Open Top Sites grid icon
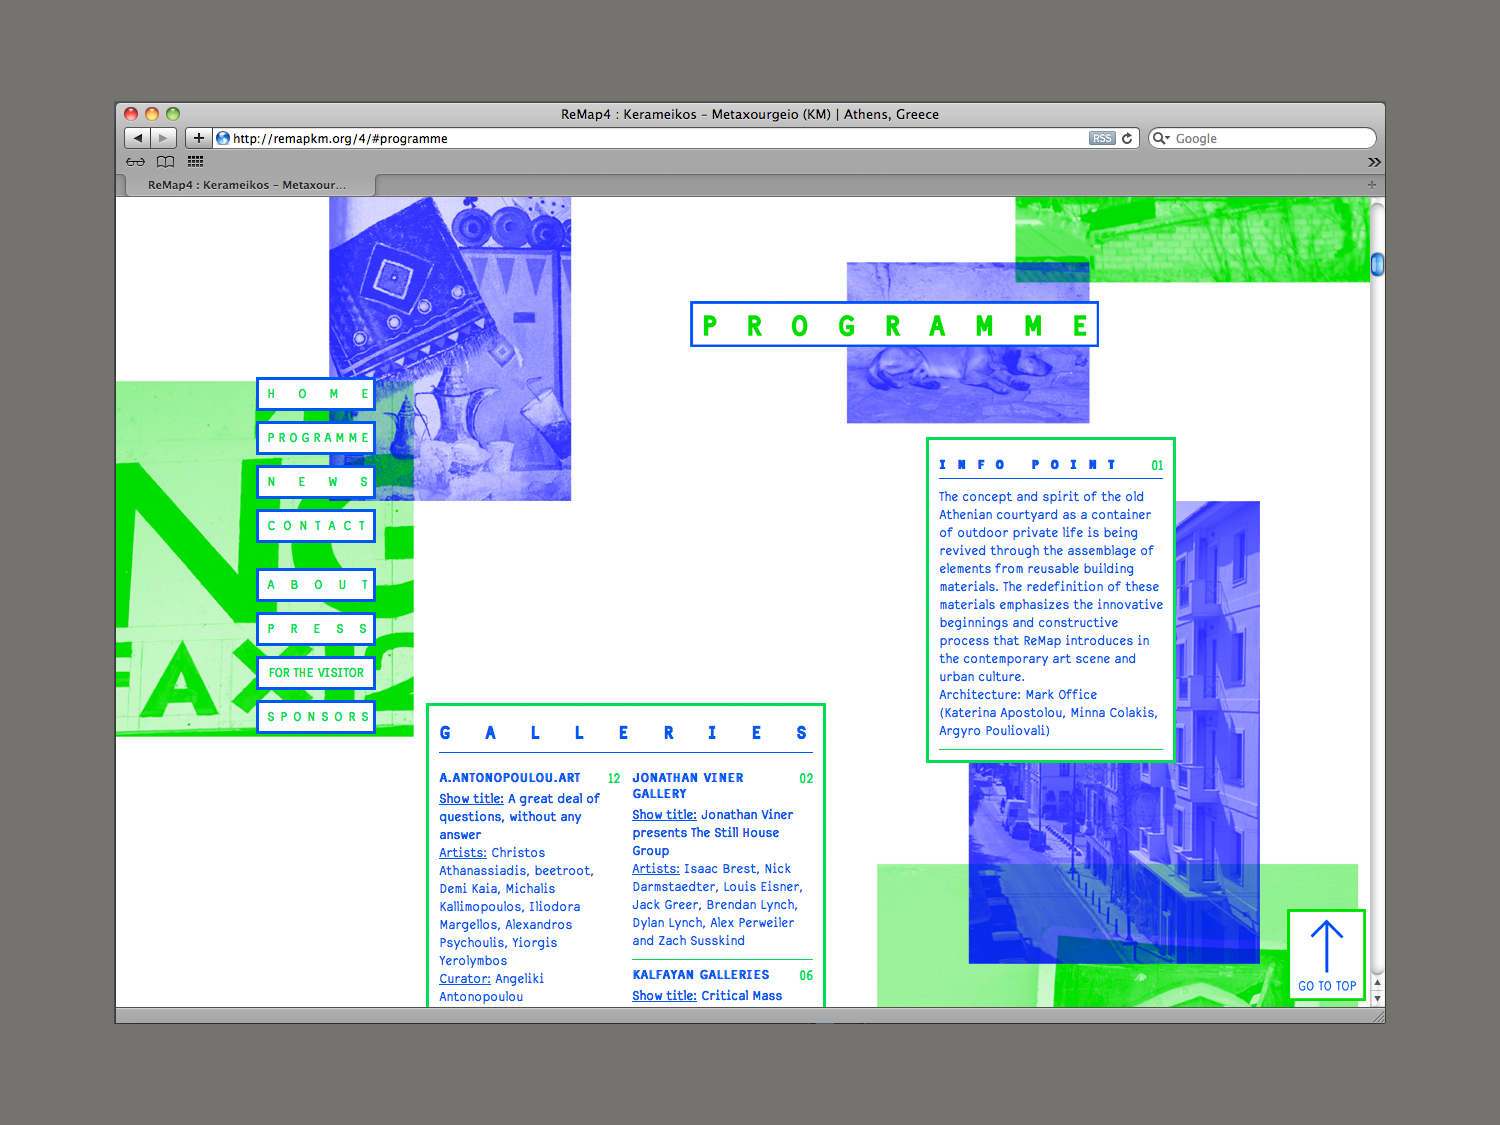Screen dimensions: 1500x1125 195,161
